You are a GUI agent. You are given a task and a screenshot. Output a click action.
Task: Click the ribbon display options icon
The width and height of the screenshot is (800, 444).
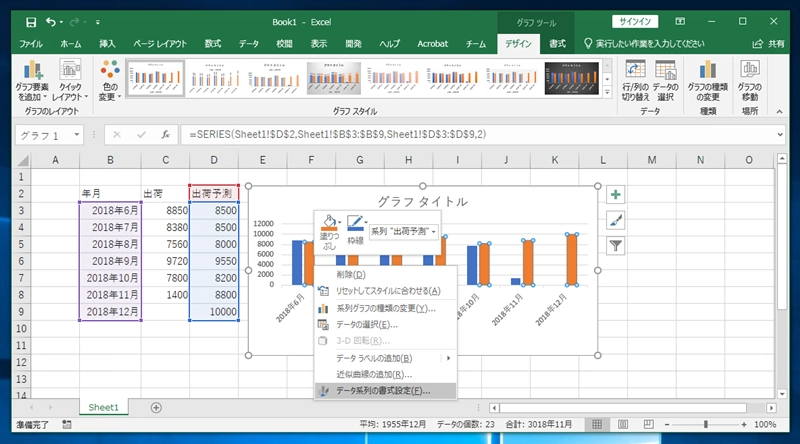(x=680, y=21)
